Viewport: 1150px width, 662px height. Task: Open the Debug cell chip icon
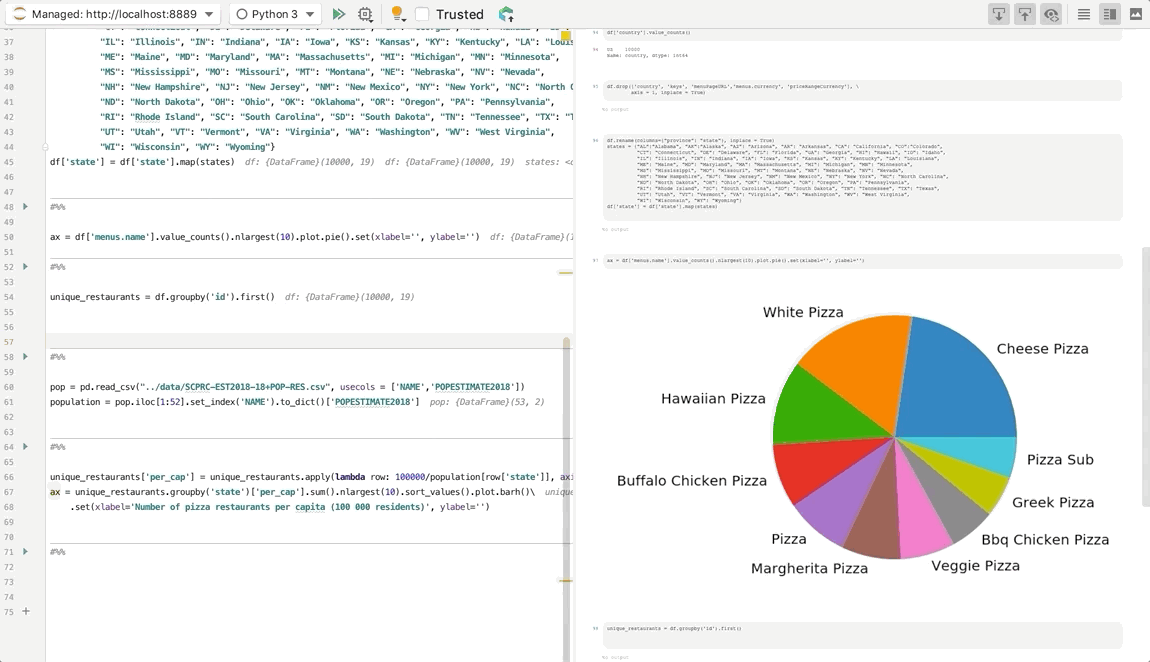click(x=365, y=14)
